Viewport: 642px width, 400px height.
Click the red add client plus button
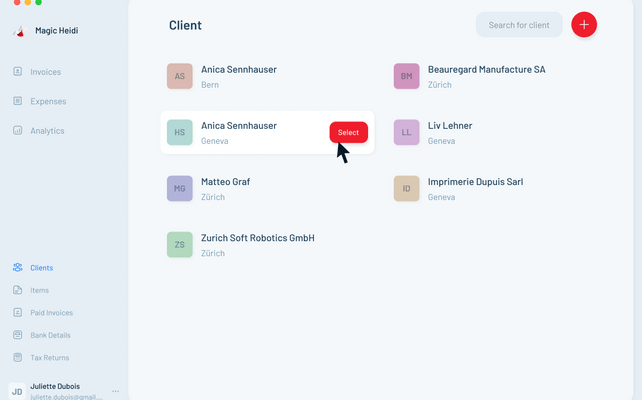tap(584, 25)
